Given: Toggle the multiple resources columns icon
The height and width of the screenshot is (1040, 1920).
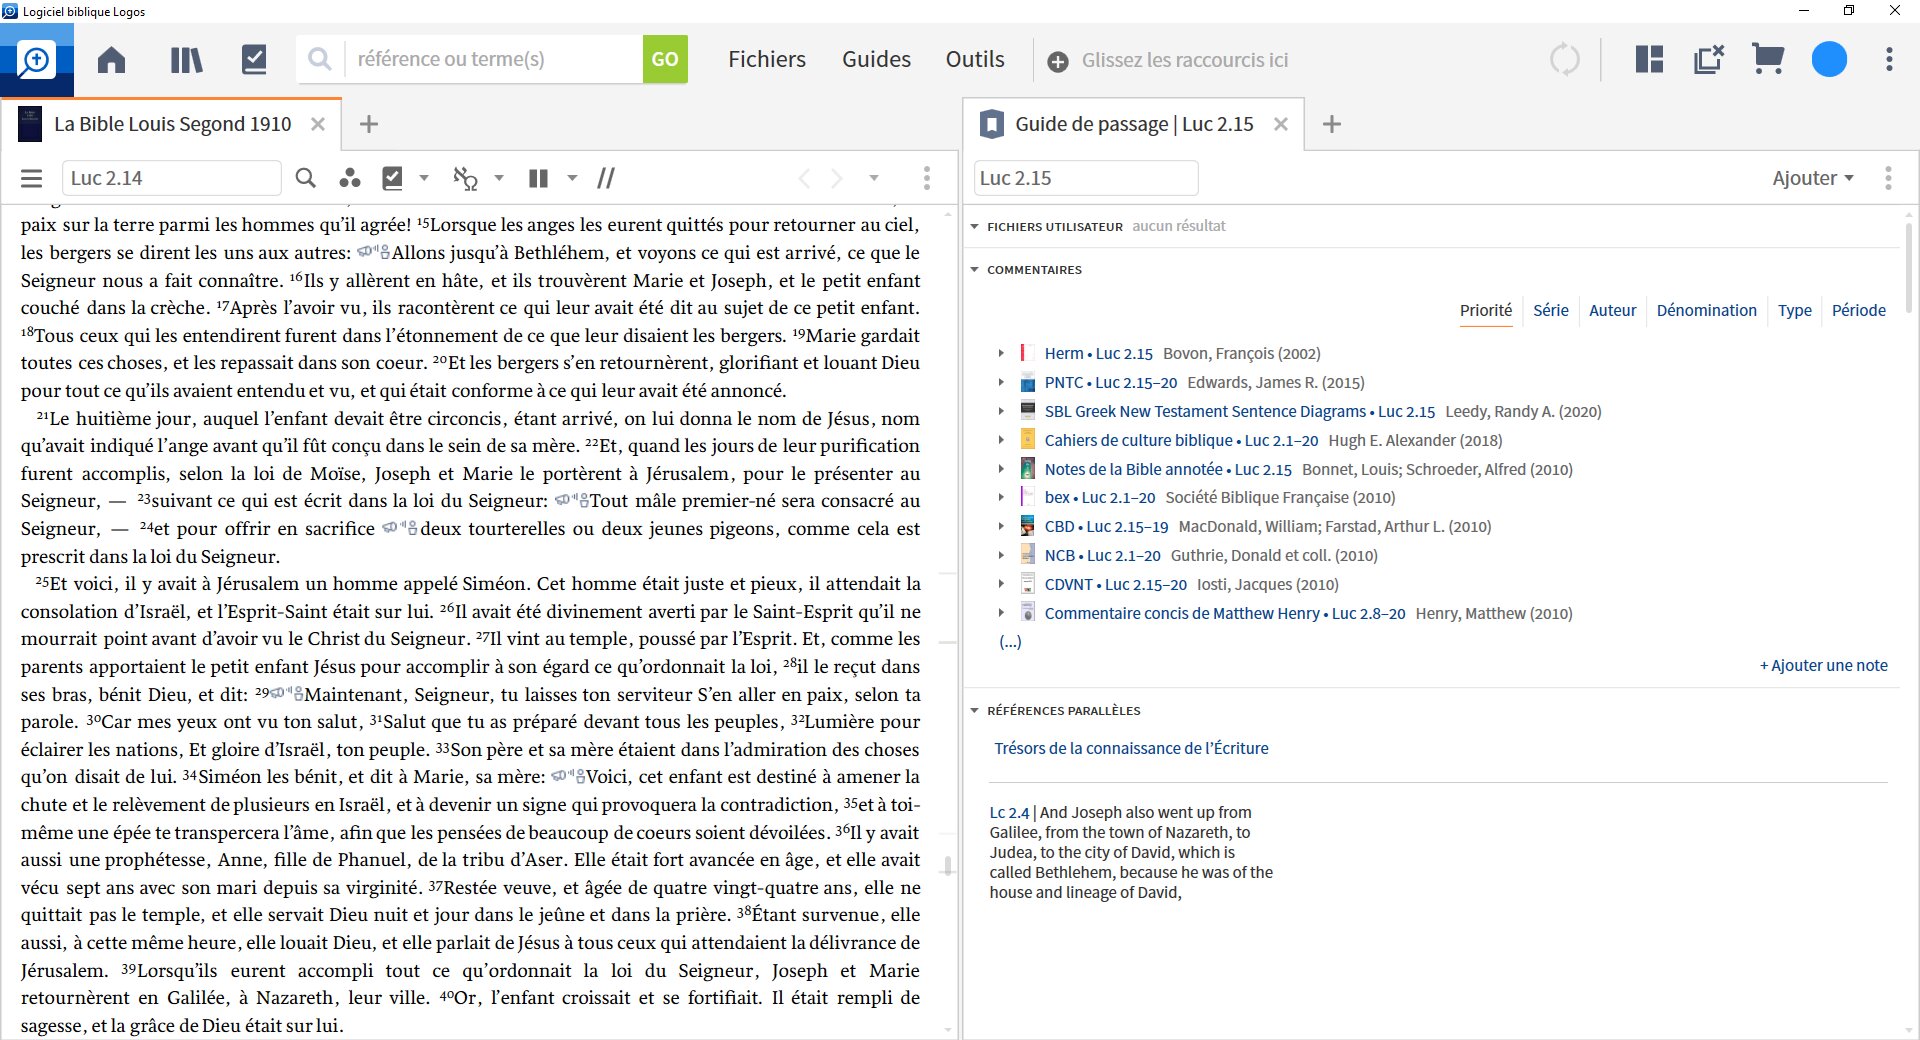Looking at the screenshot, I should click(538, 178).
